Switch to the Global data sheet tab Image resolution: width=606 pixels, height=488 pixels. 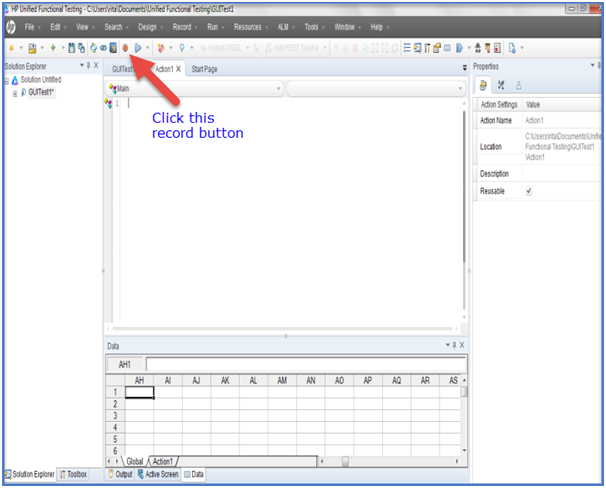click(134, 461)
